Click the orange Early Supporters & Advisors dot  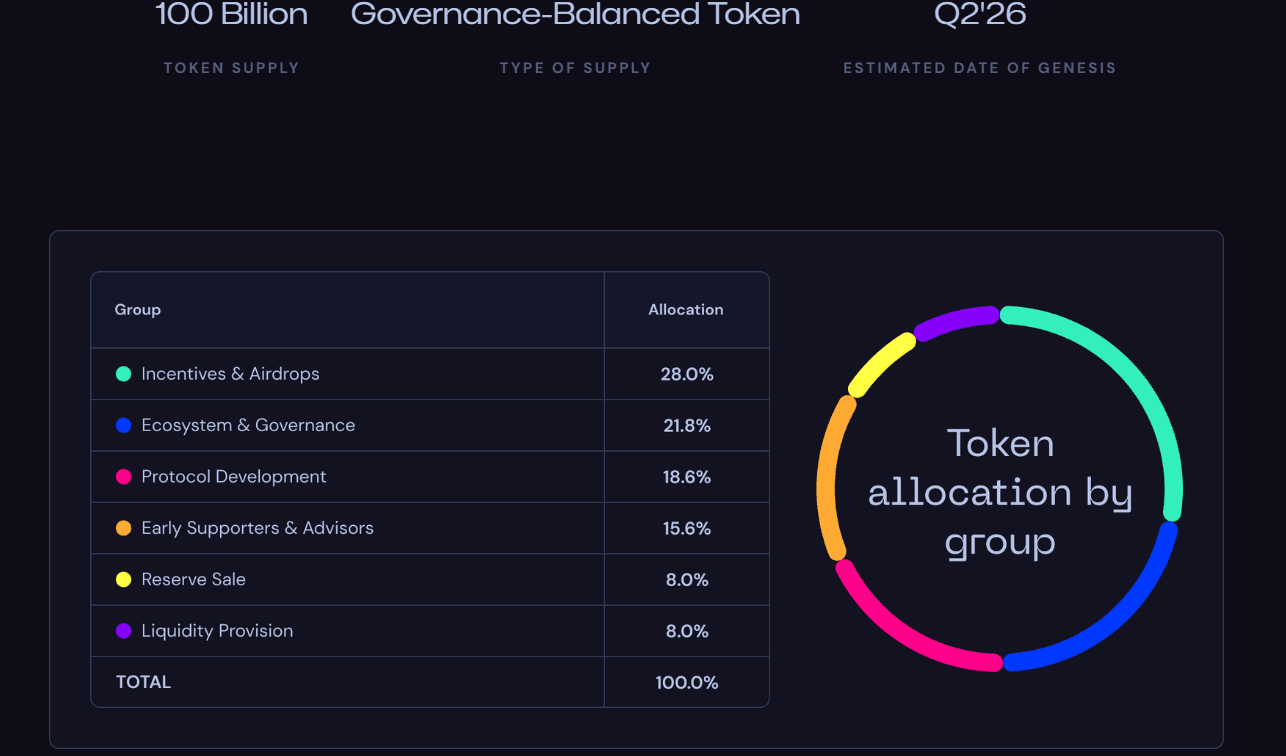tap(124, 528)
